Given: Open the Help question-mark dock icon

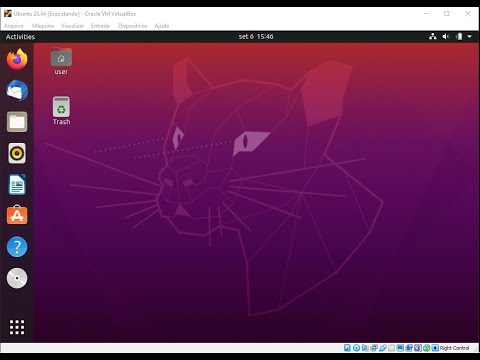Looking at the screenshot, I should (x=17, y=247).
